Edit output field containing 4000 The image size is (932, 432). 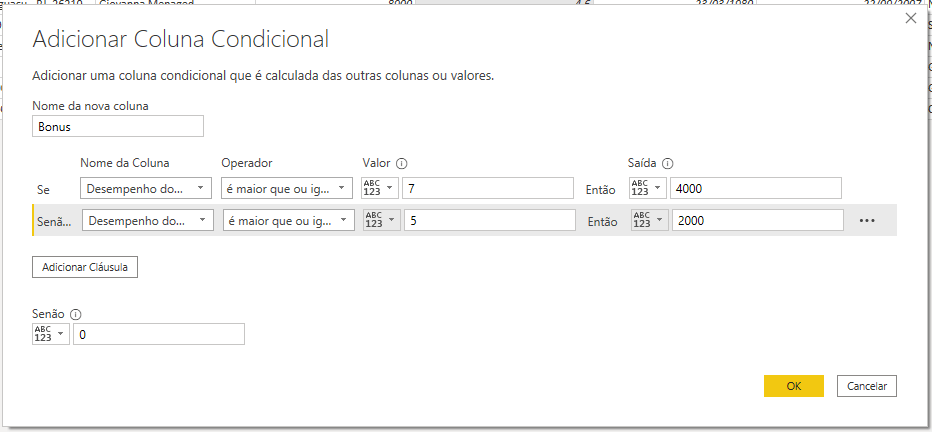pos(755,188)
